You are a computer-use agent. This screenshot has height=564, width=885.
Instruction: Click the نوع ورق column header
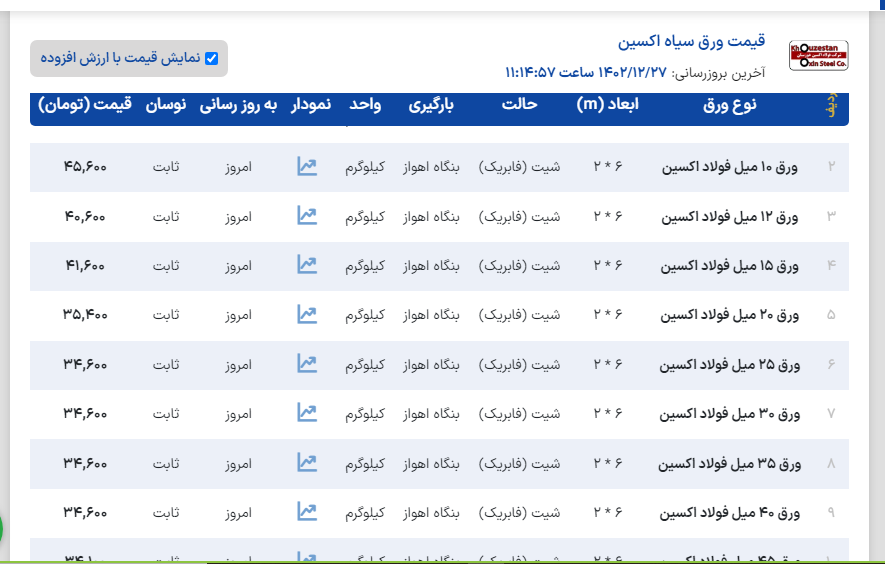(x=731, y=105)
